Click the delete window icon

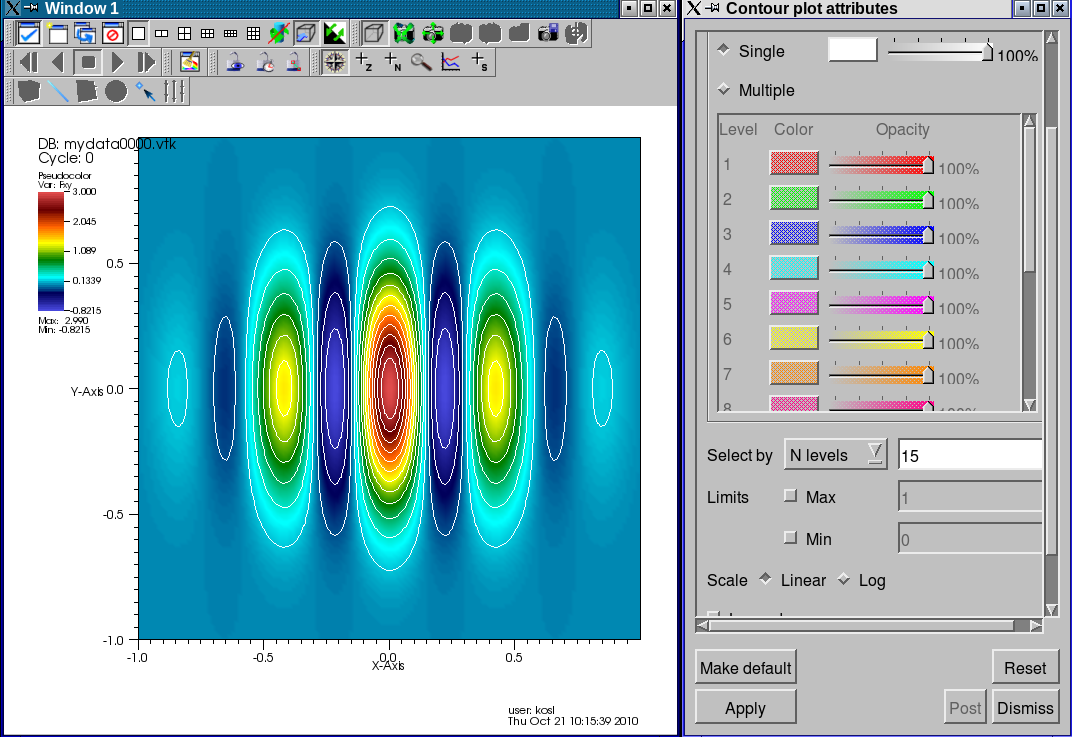coord(111,33)
